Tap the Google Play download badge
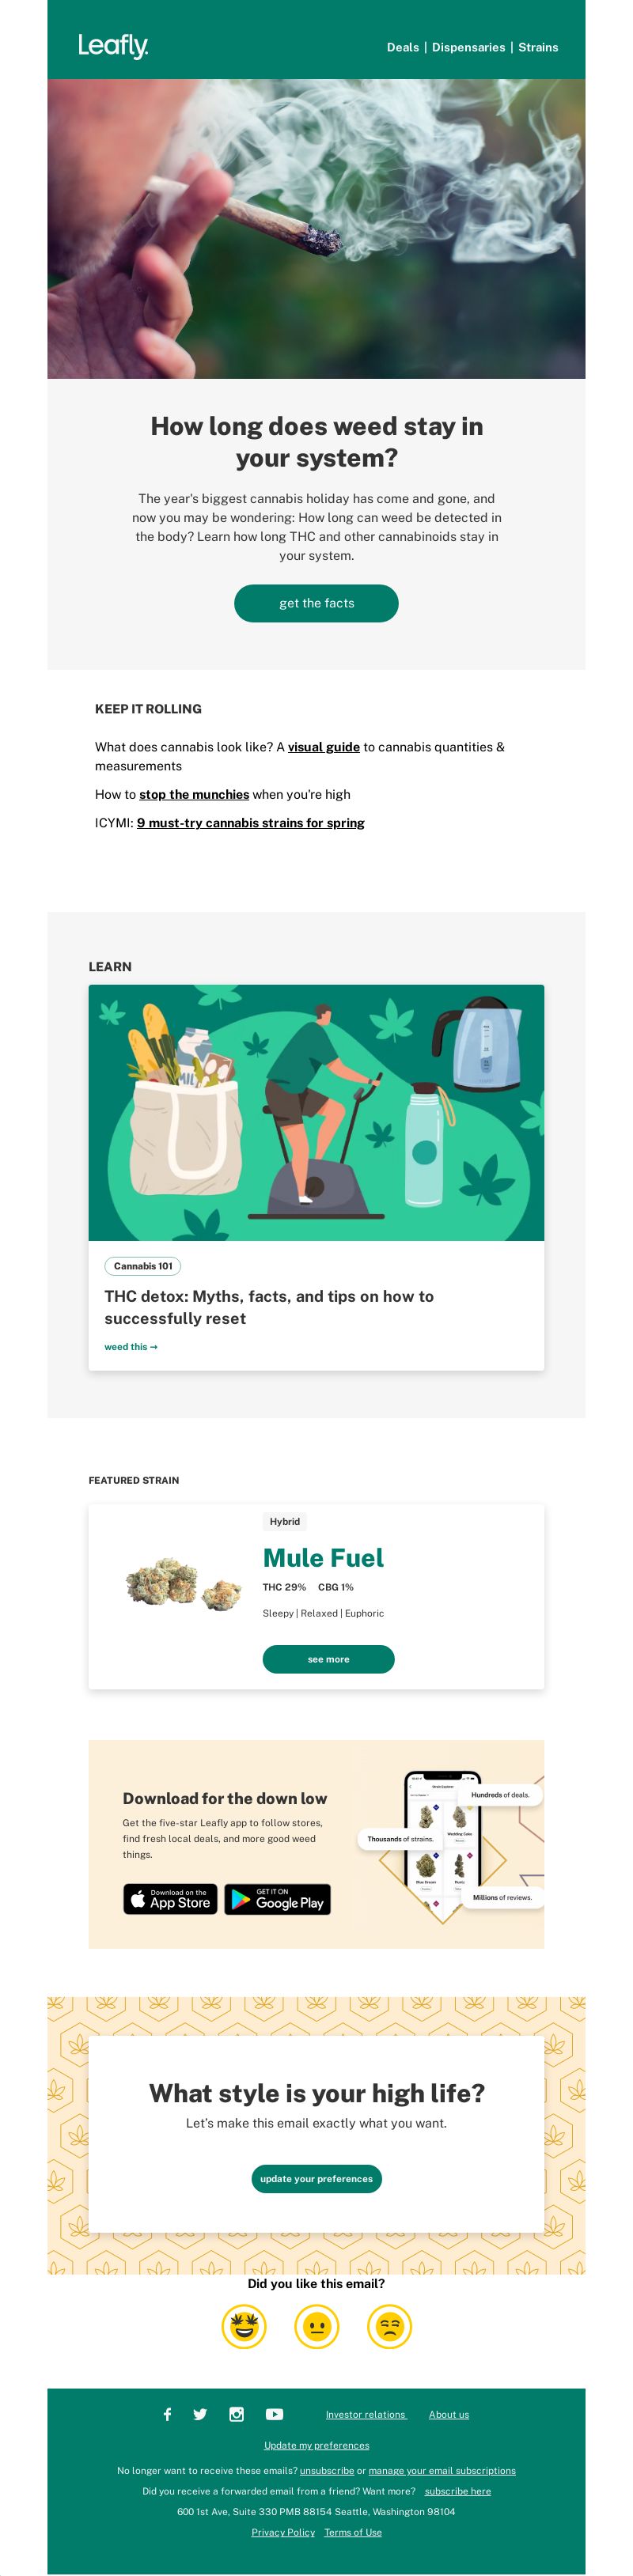This screenshot has width=633, height=2576. point(277,1899)
